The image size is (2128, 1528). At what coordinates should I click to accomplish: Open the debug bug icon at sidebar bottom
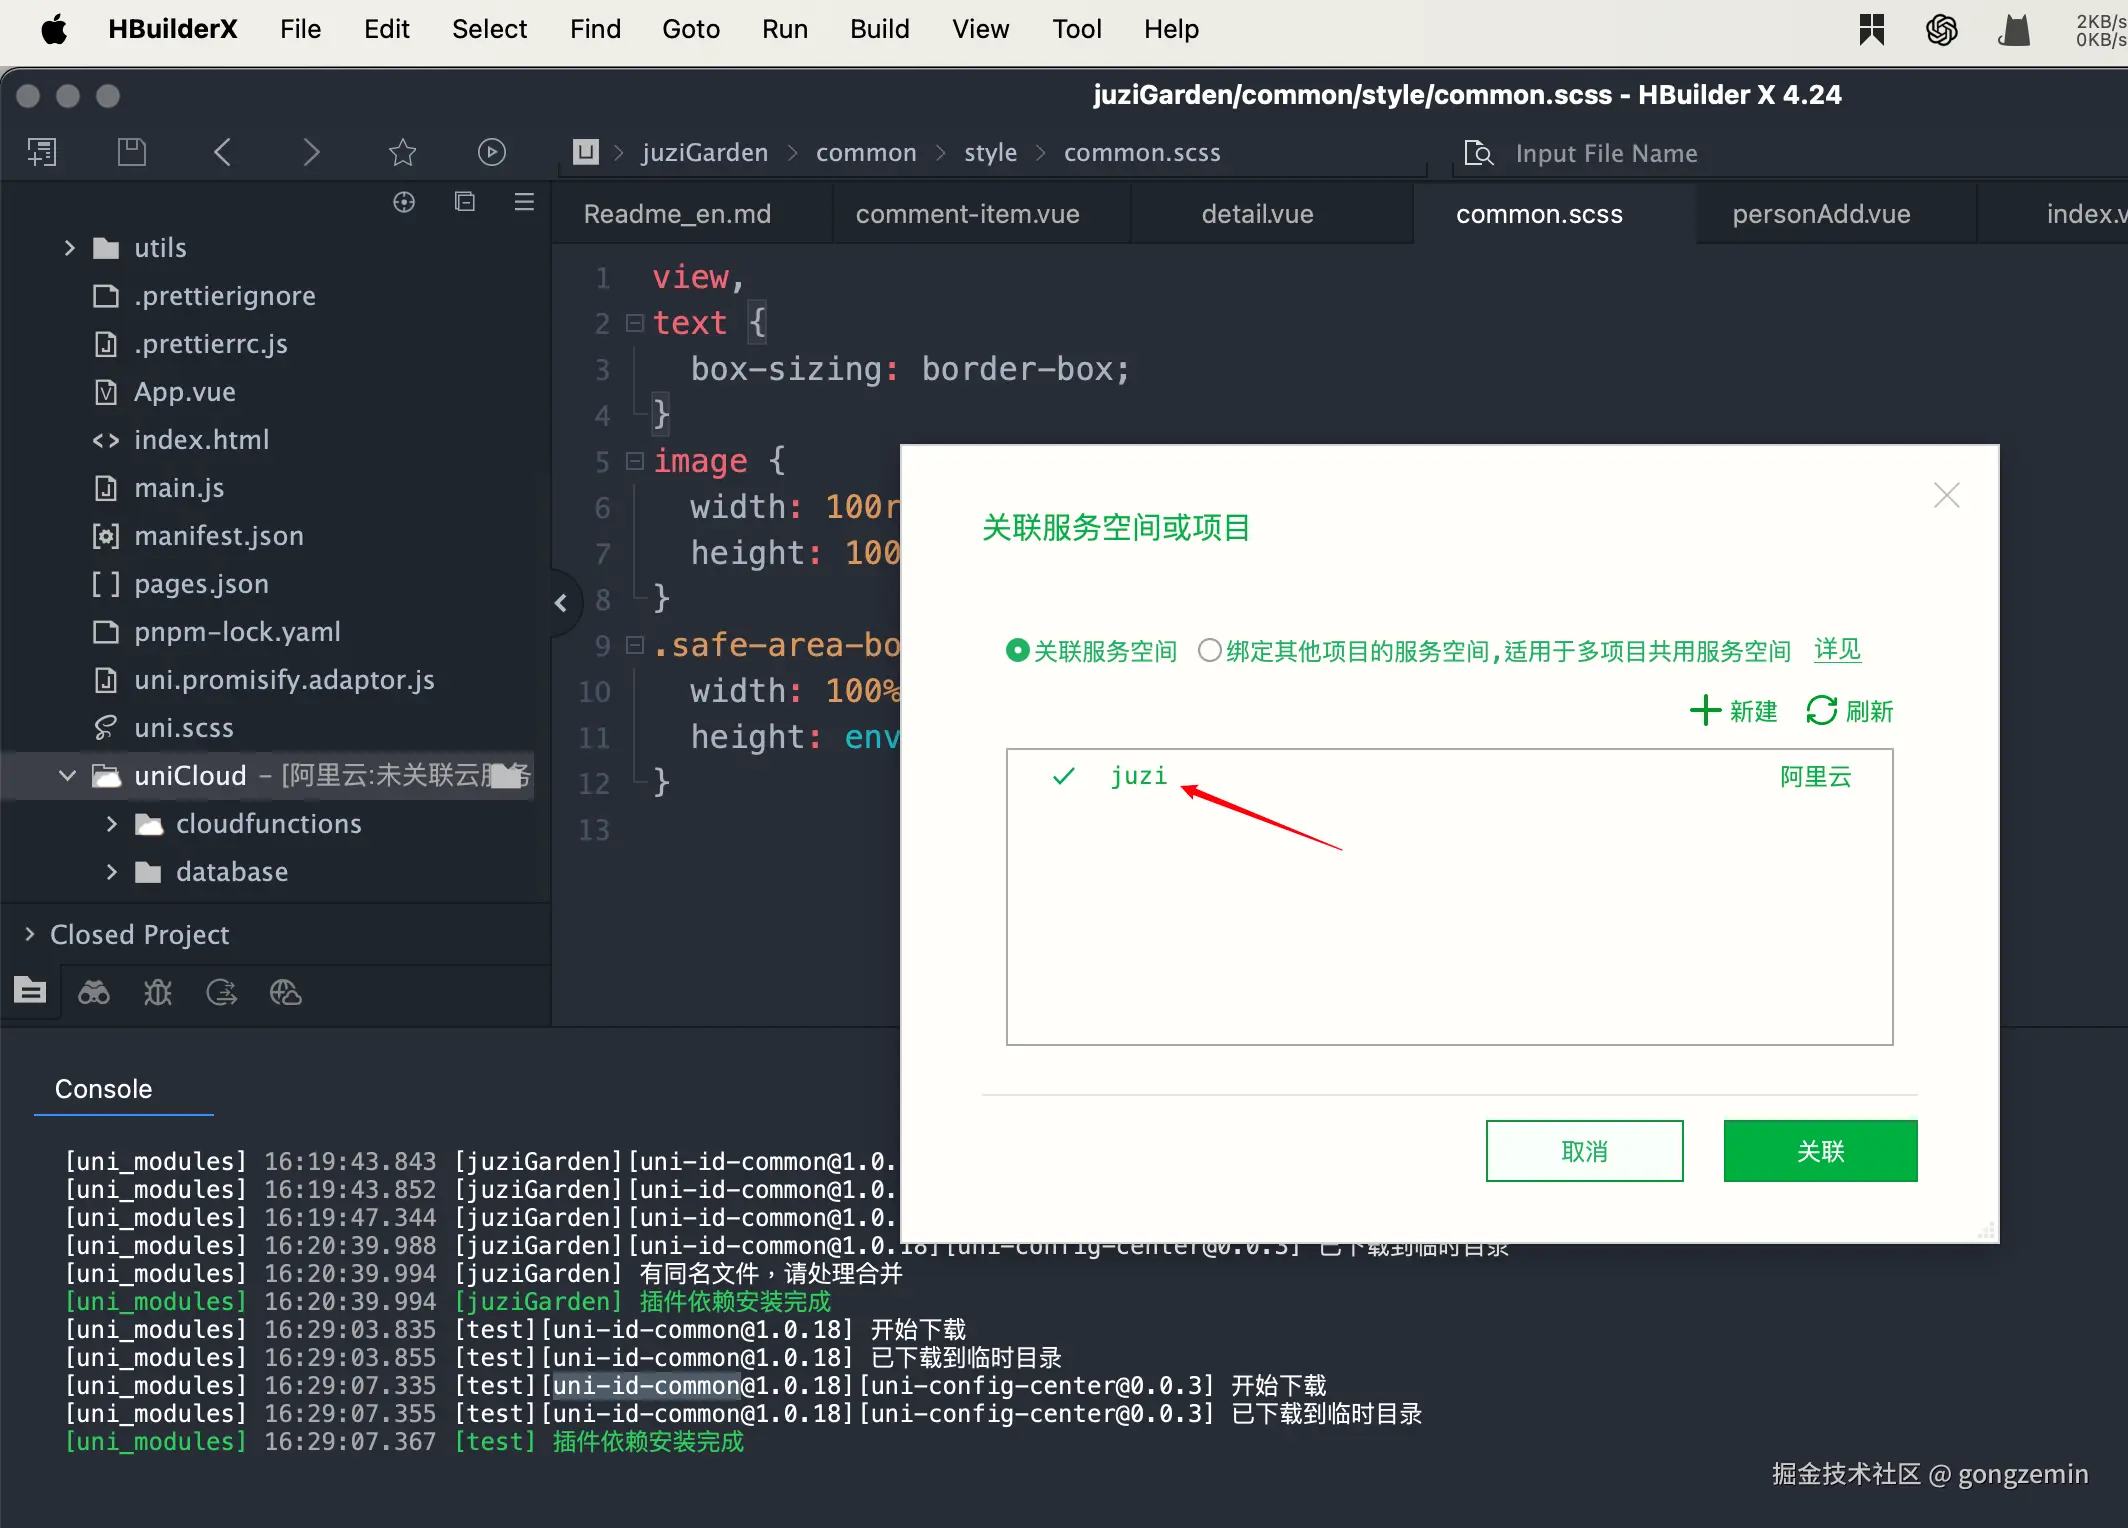coord(157,992)
